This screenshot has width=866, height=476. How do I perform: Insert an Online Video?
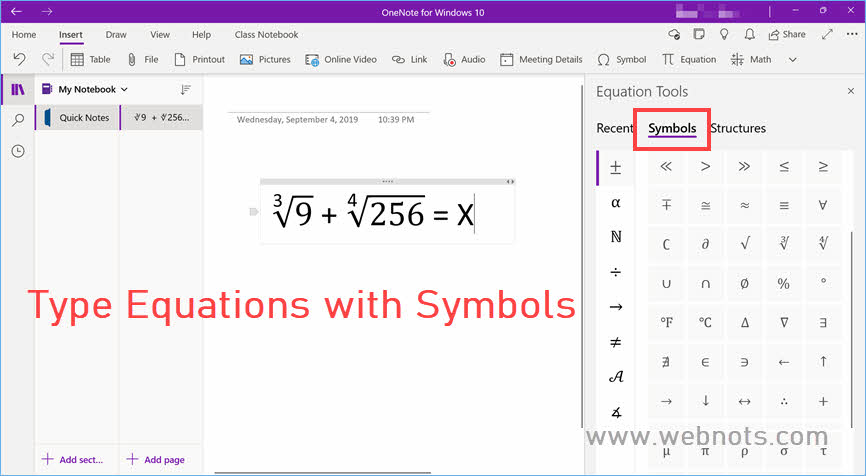341,60
